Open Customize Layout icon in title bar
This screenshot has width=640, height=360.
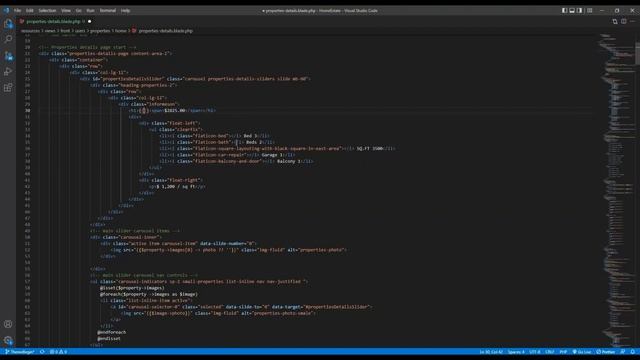click(589, 10)
